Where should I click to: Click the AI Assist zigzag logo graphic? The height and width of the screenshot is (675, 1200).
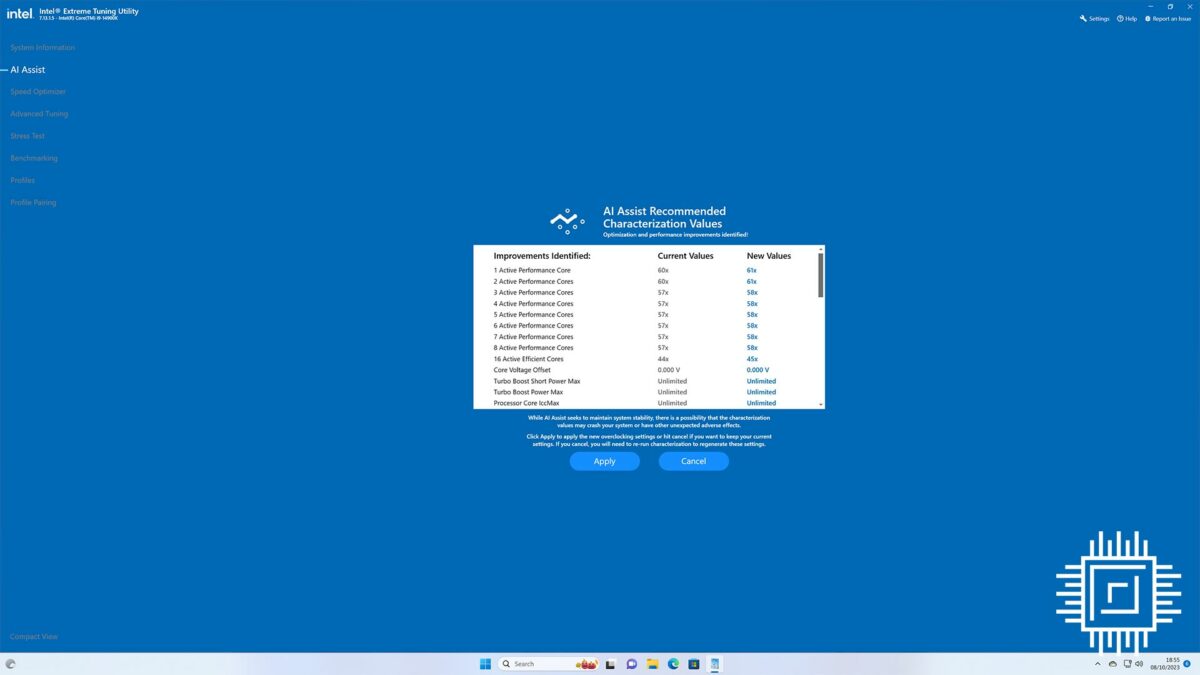[567, 220]
